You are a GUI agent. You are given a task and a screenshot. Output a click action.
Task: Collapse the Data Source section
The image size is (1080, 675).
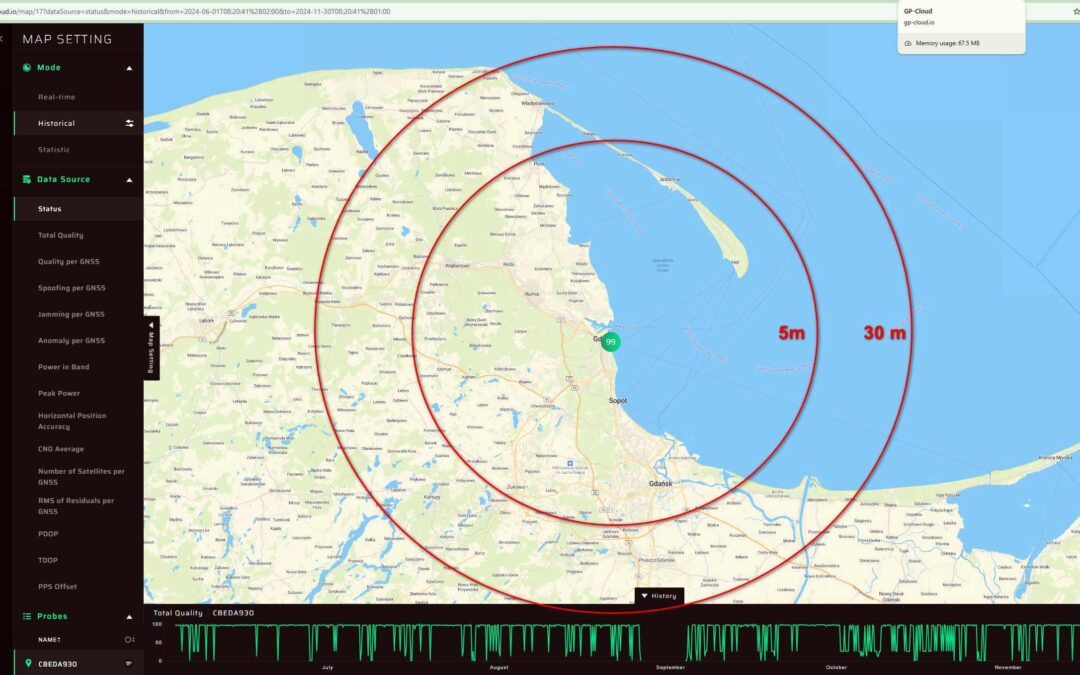tap(128, 180)
